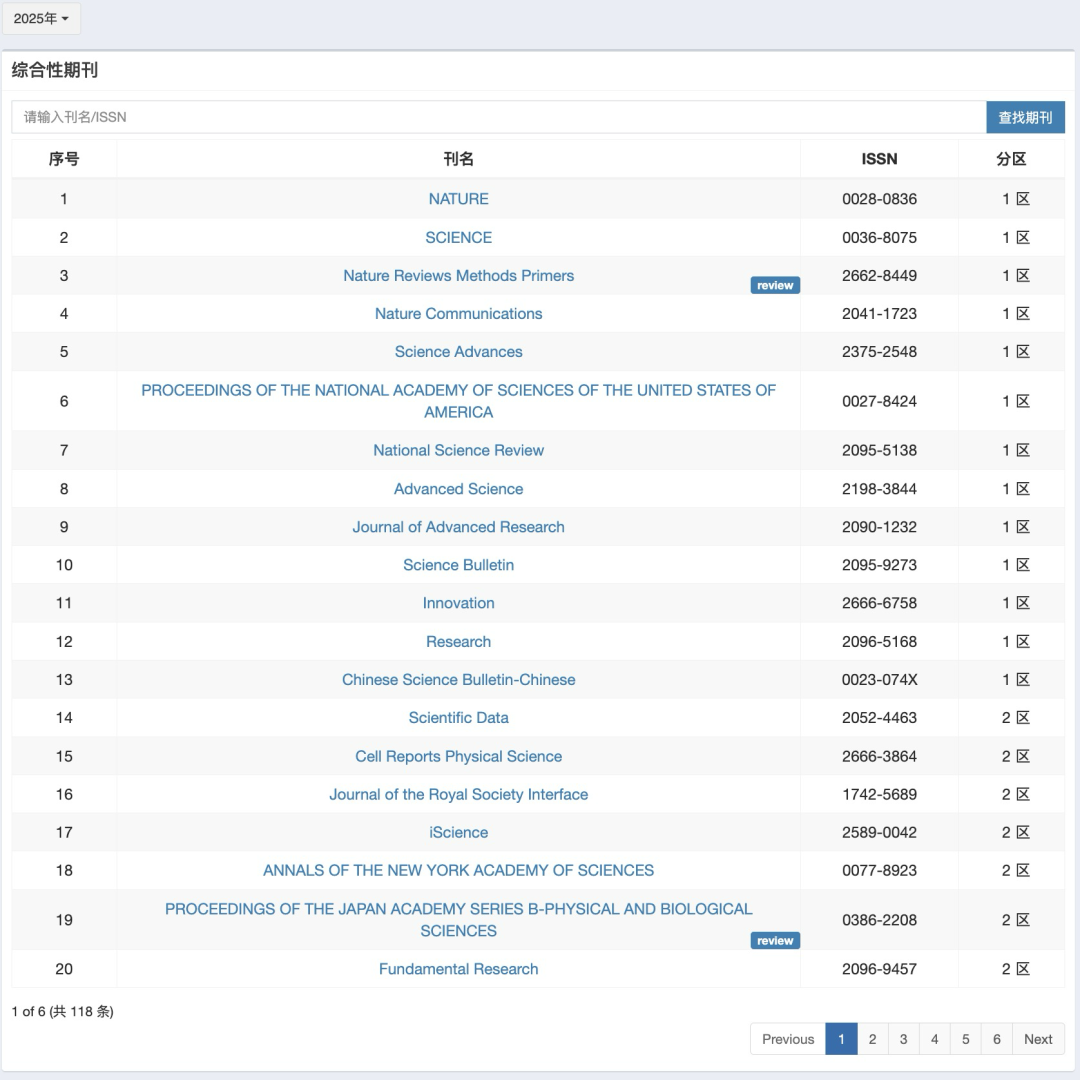The image size is (1080, 1080).
Task: Select ISSN 0036-8075 cell
Action: tap(880, 238)
